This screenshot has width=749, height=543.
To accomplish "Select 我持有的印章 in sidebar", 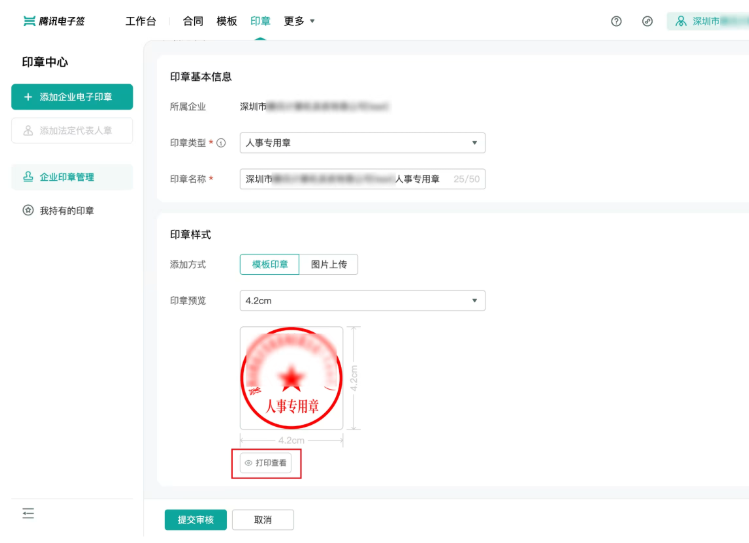I will tap(66, 211).
